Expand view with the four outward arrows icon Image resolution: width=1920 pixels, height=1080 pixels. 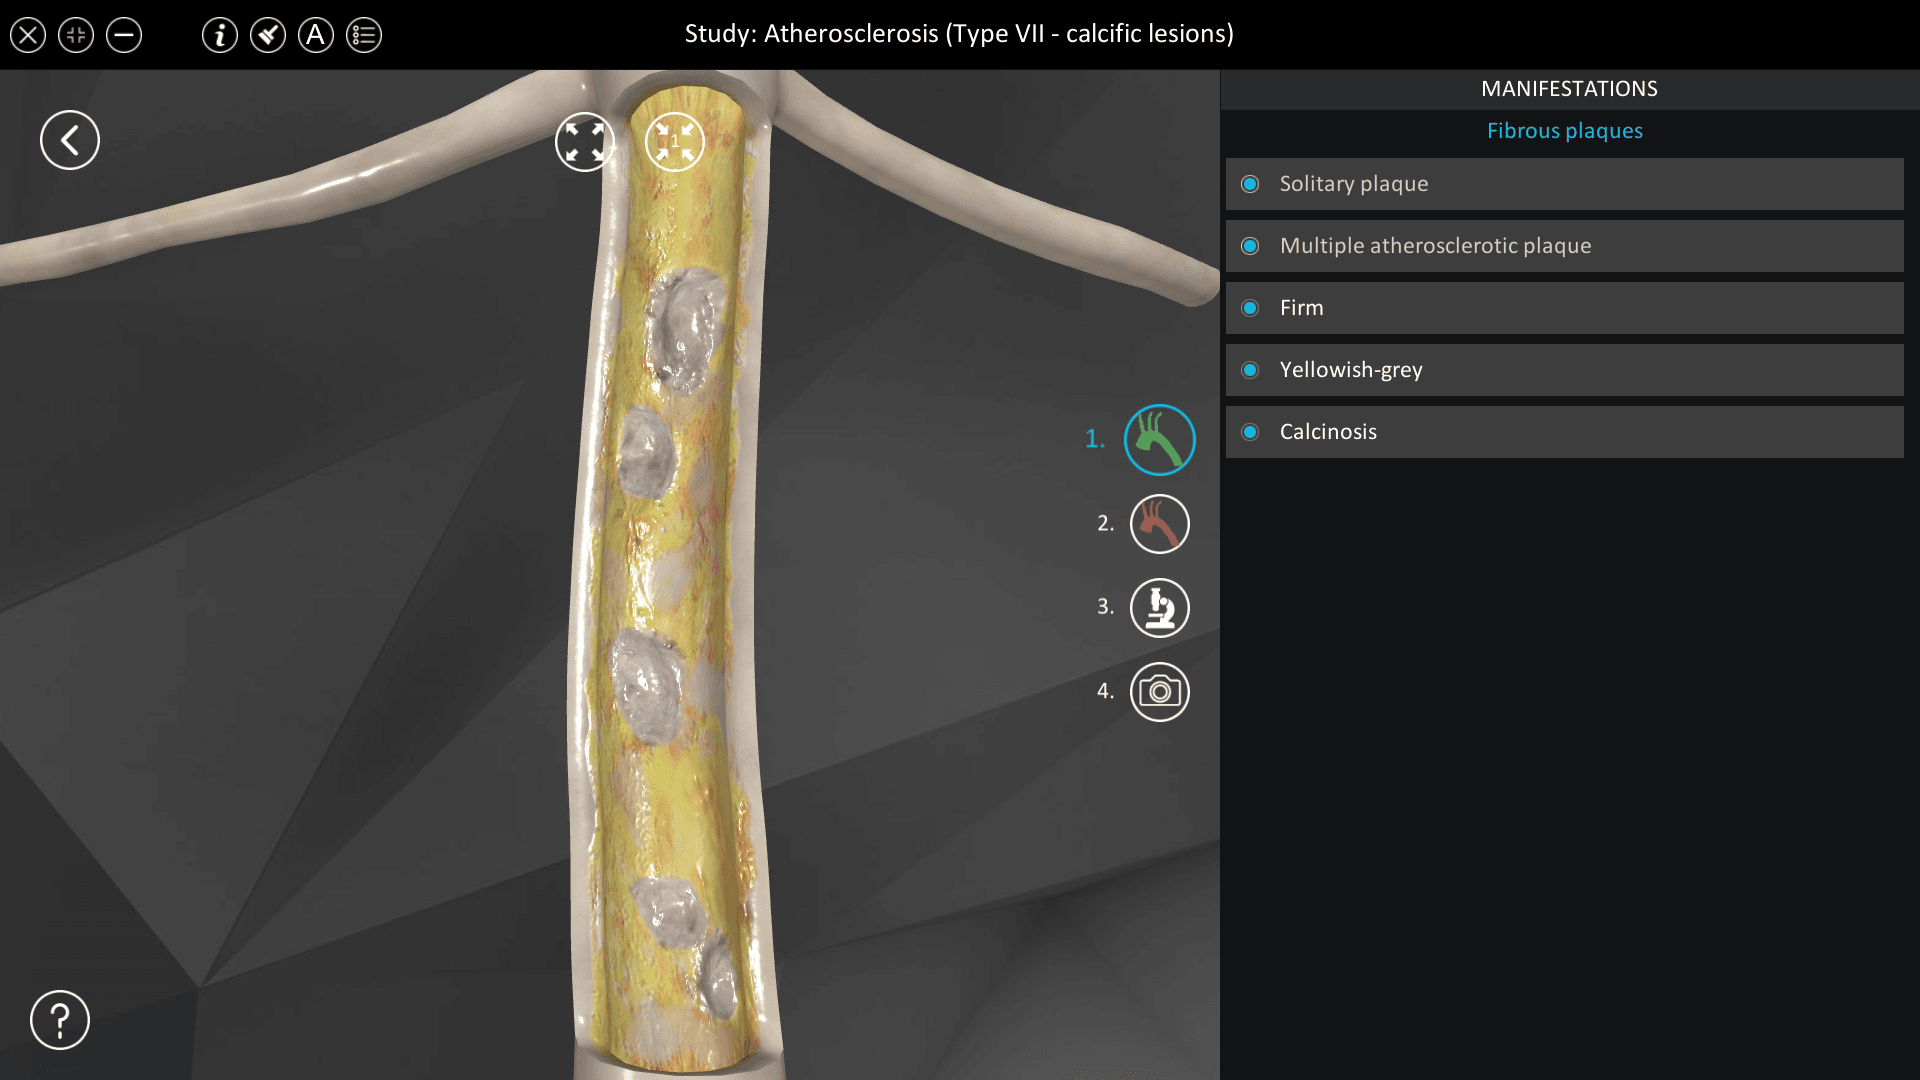click(x=585, y=142)
